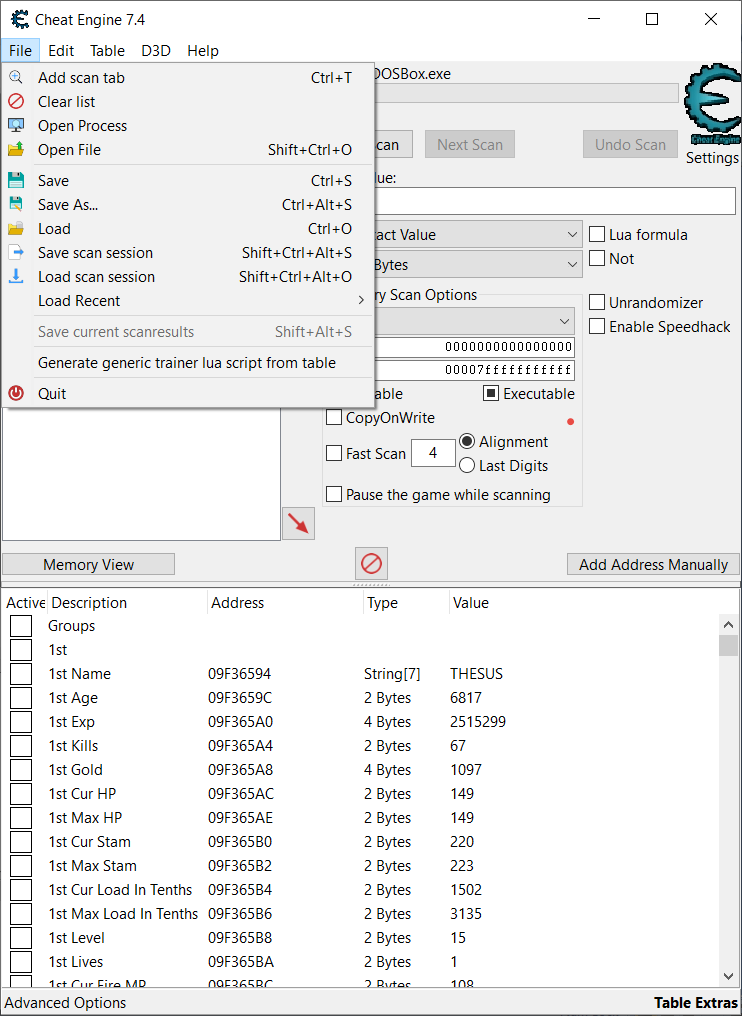The height and width of the screenshot is (1016, 742).
Task: Toggle the Enable Speedhack checkbox
Action: pos(597,327)
